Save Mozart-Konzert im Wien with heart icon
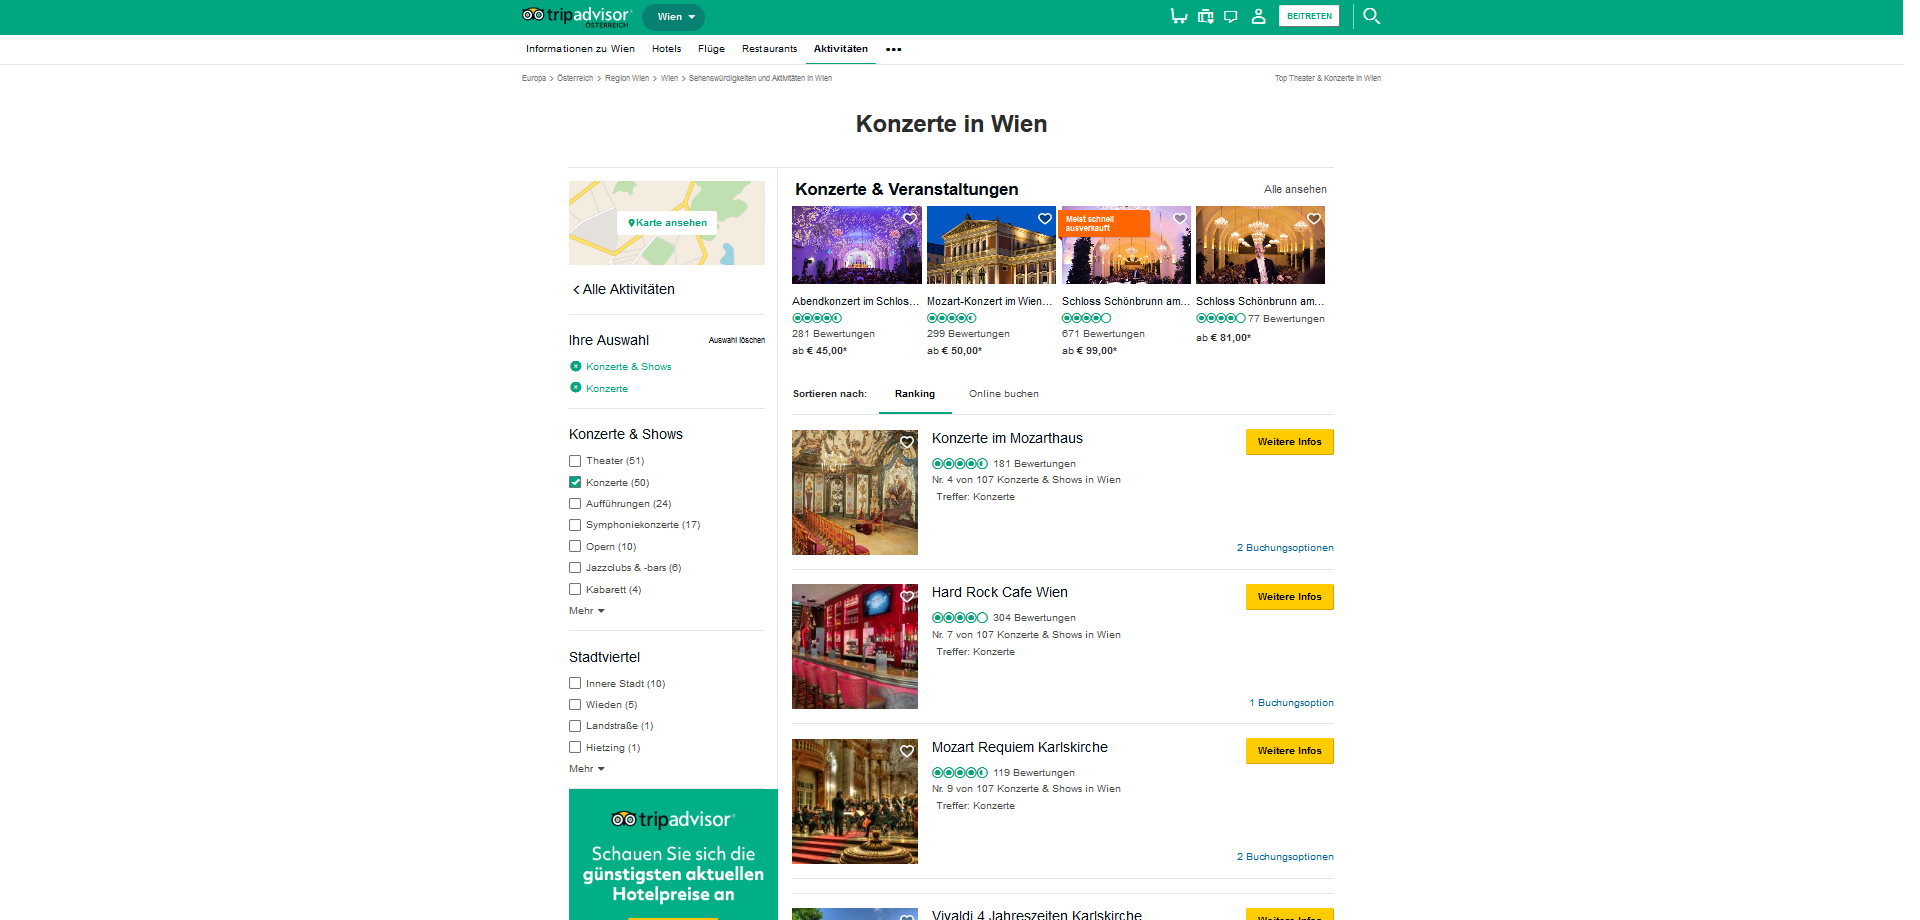The width and height of the screenshot is (1920, 920). pos(1045,219)
